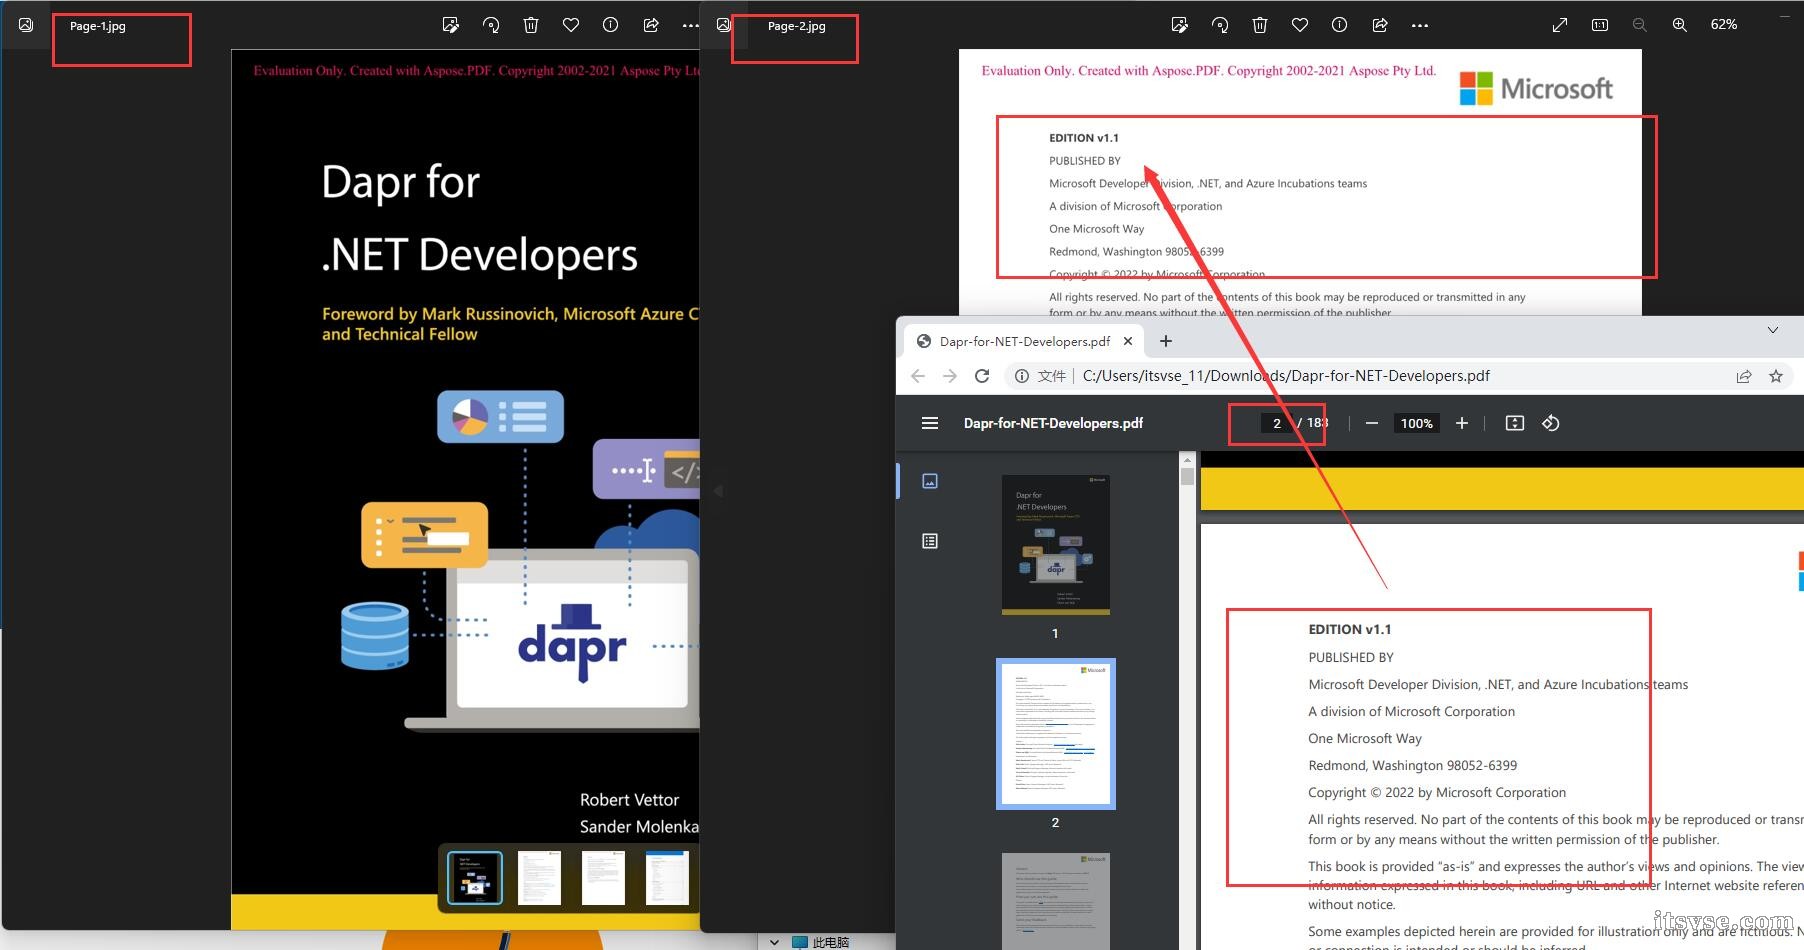Screen dimensions: 1804x950
Task: Open PDF page 3 thumbnail
Action: [1056, 900]
